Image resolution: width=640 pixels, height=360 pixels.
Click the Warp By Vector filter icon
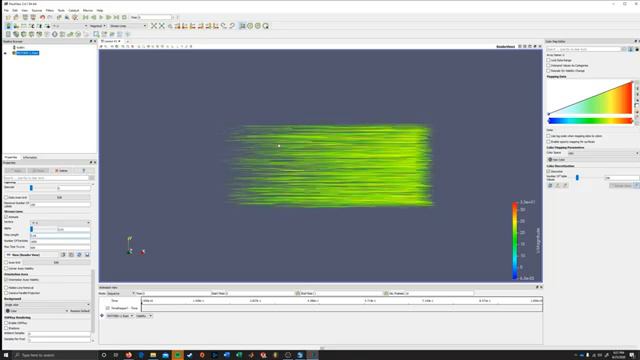70,34
